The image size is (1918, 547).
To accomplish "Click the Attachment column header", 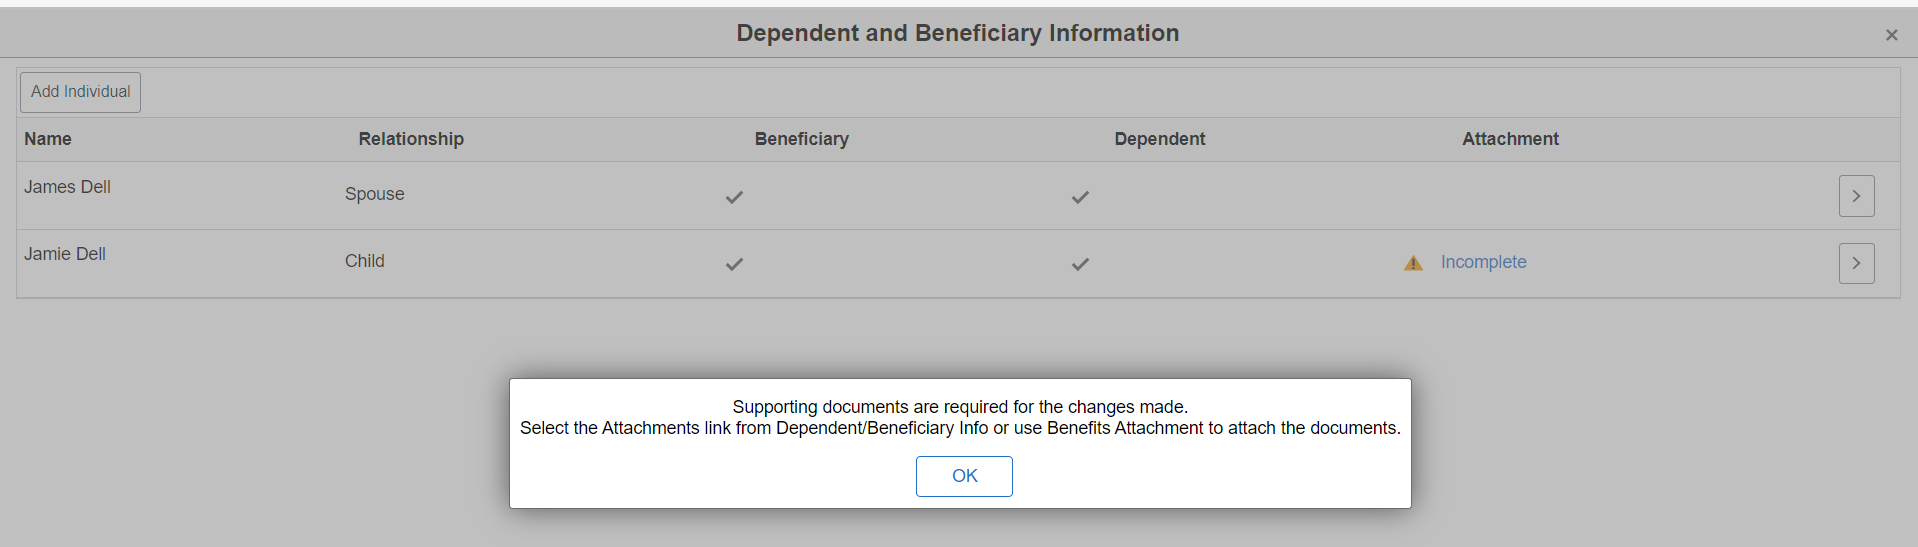I will coord(1510,139).
